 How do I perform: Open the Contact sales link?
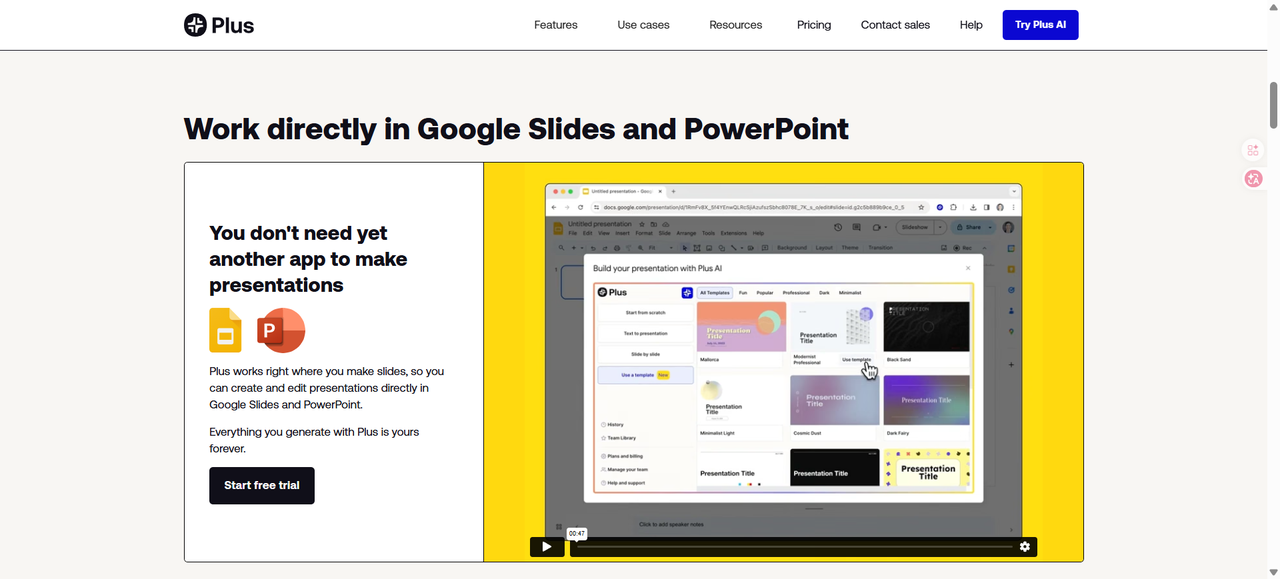click(895, 25)
